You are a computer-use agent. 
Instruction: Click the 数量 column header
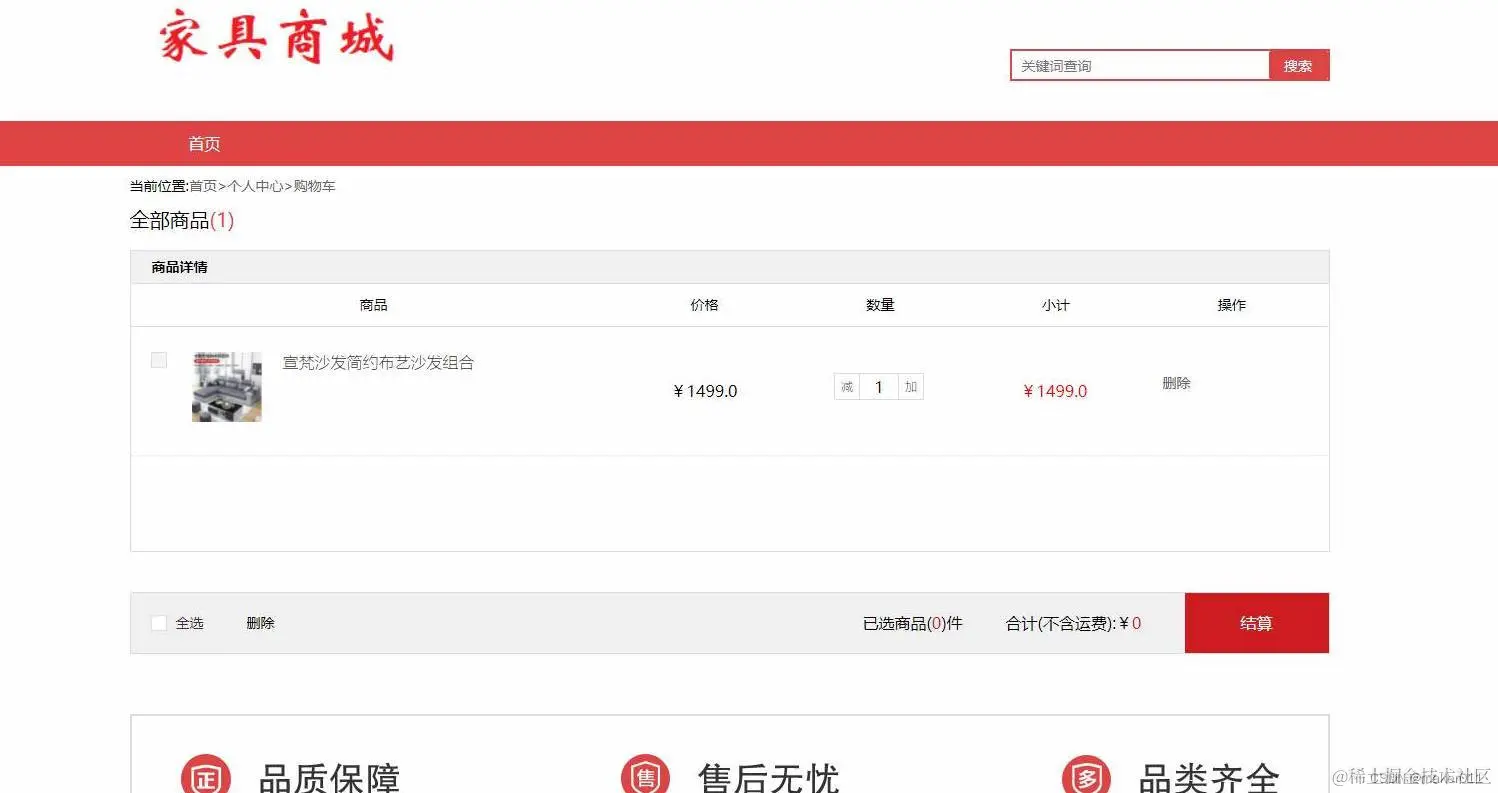point(880,305)
